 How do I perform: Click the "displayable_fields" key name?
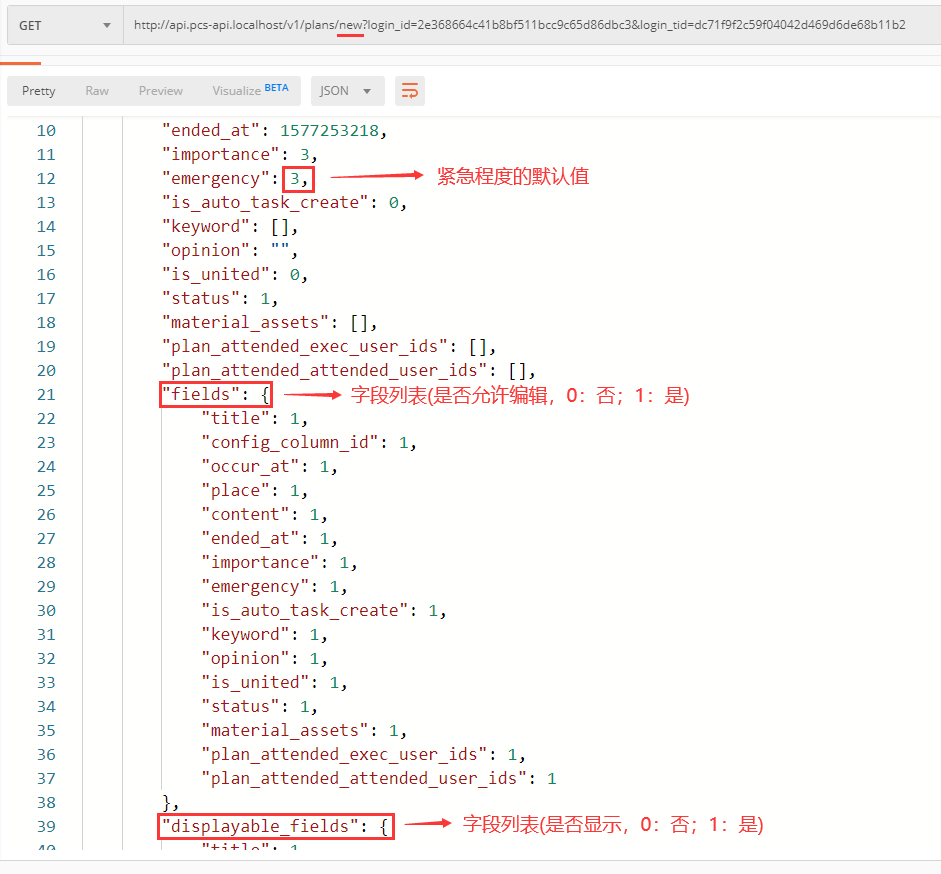pos(264,827)
